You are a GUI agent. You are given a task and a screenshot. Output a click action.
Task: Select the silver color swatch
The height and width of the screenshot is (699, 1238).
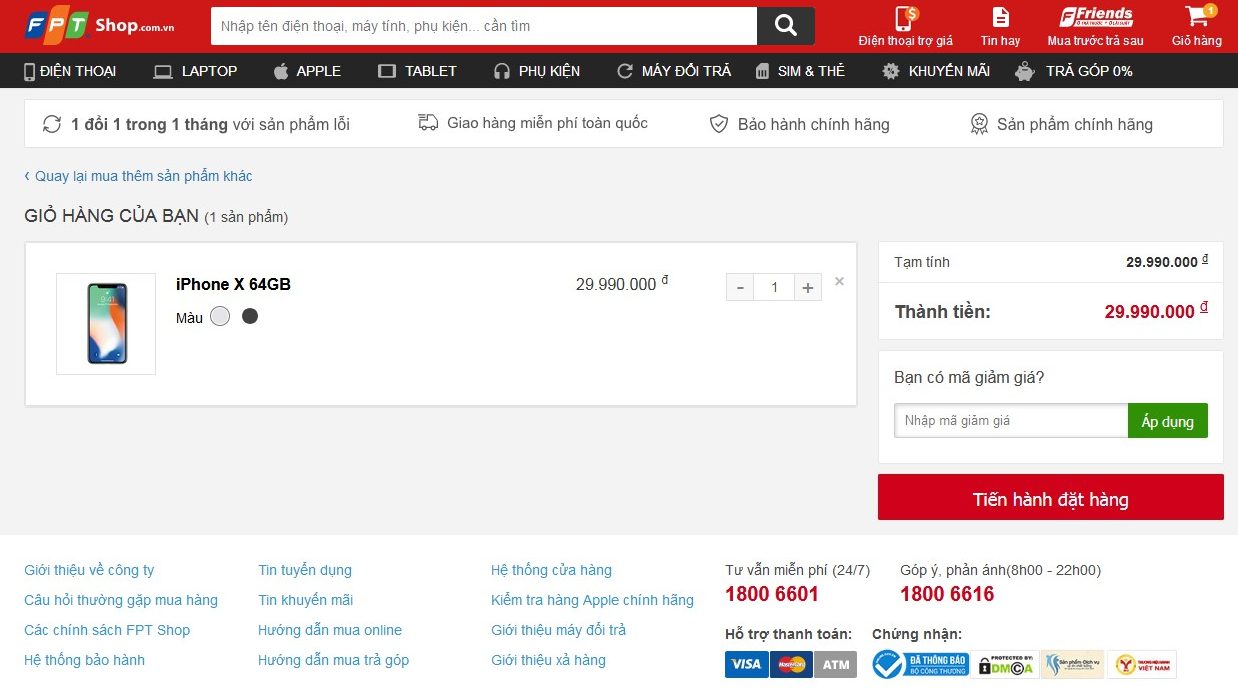[220, 316]
